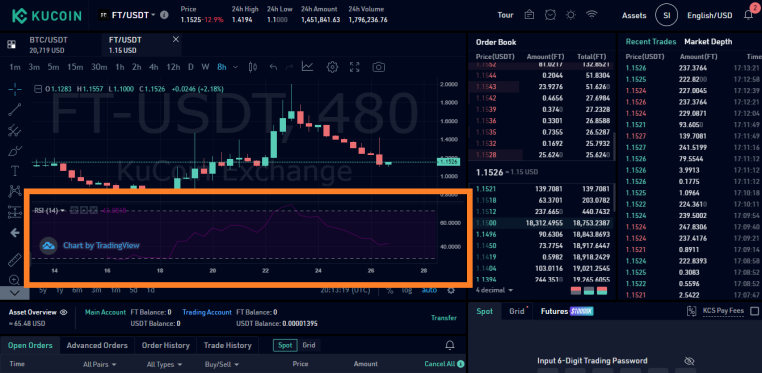Toggle auto scale on chart

[x=429, y=290]
